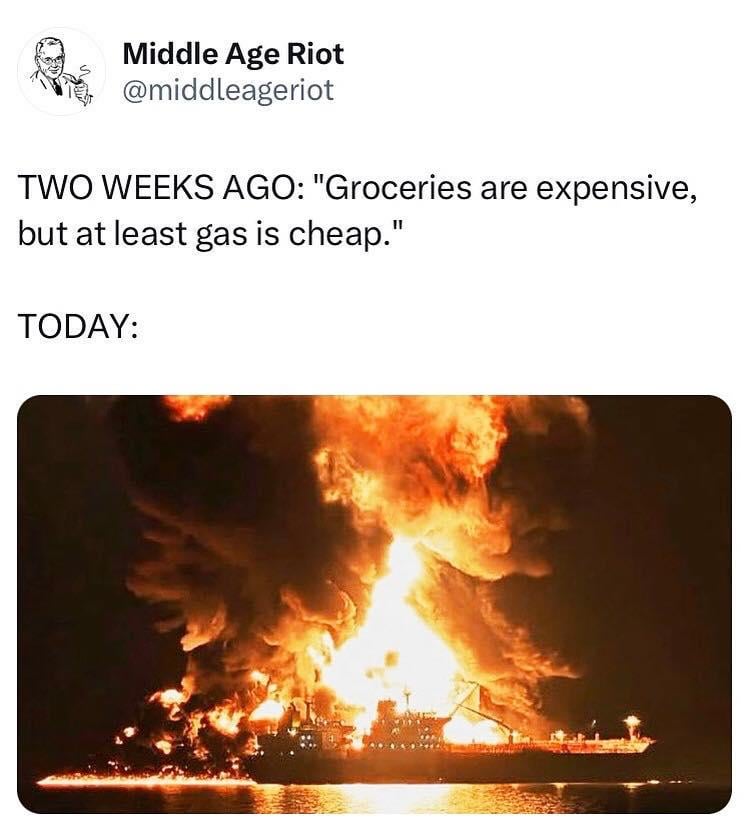Screen dimensions: 749x838
Task: Click the Middle Age Riot profile avatar
Action: pos(61,72)
